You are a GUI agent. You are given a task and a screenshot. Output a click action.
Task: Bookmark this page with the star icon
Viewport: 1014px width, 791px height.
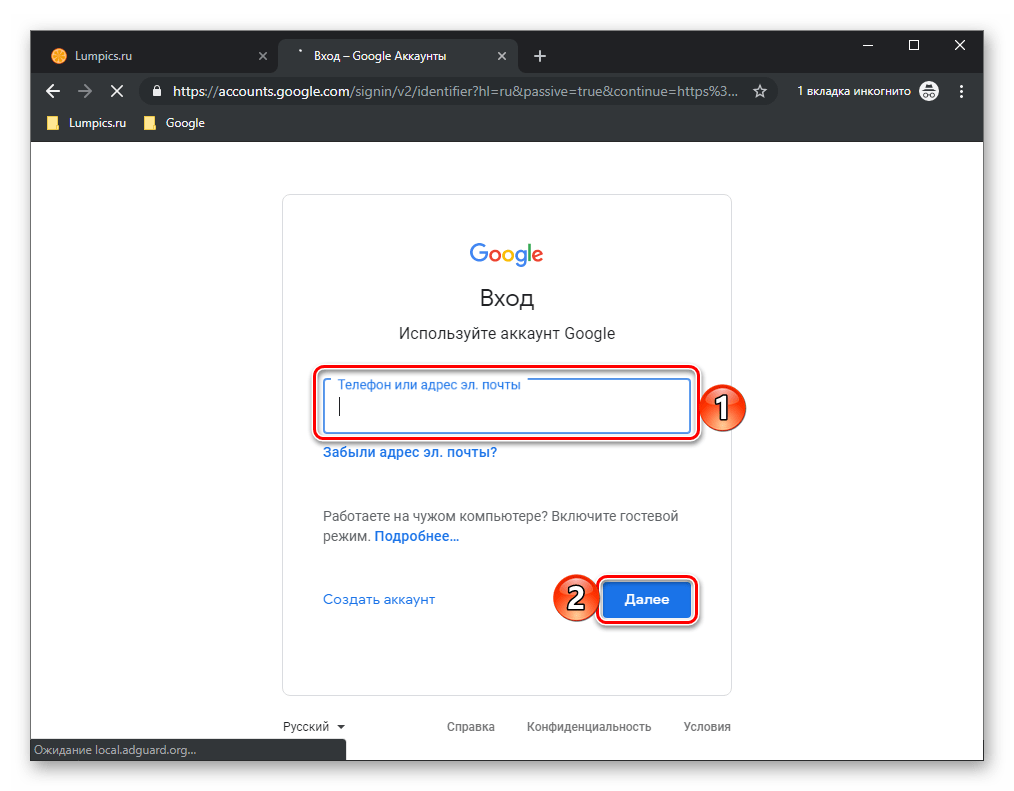pyautogui.click(x=760, y=91)
